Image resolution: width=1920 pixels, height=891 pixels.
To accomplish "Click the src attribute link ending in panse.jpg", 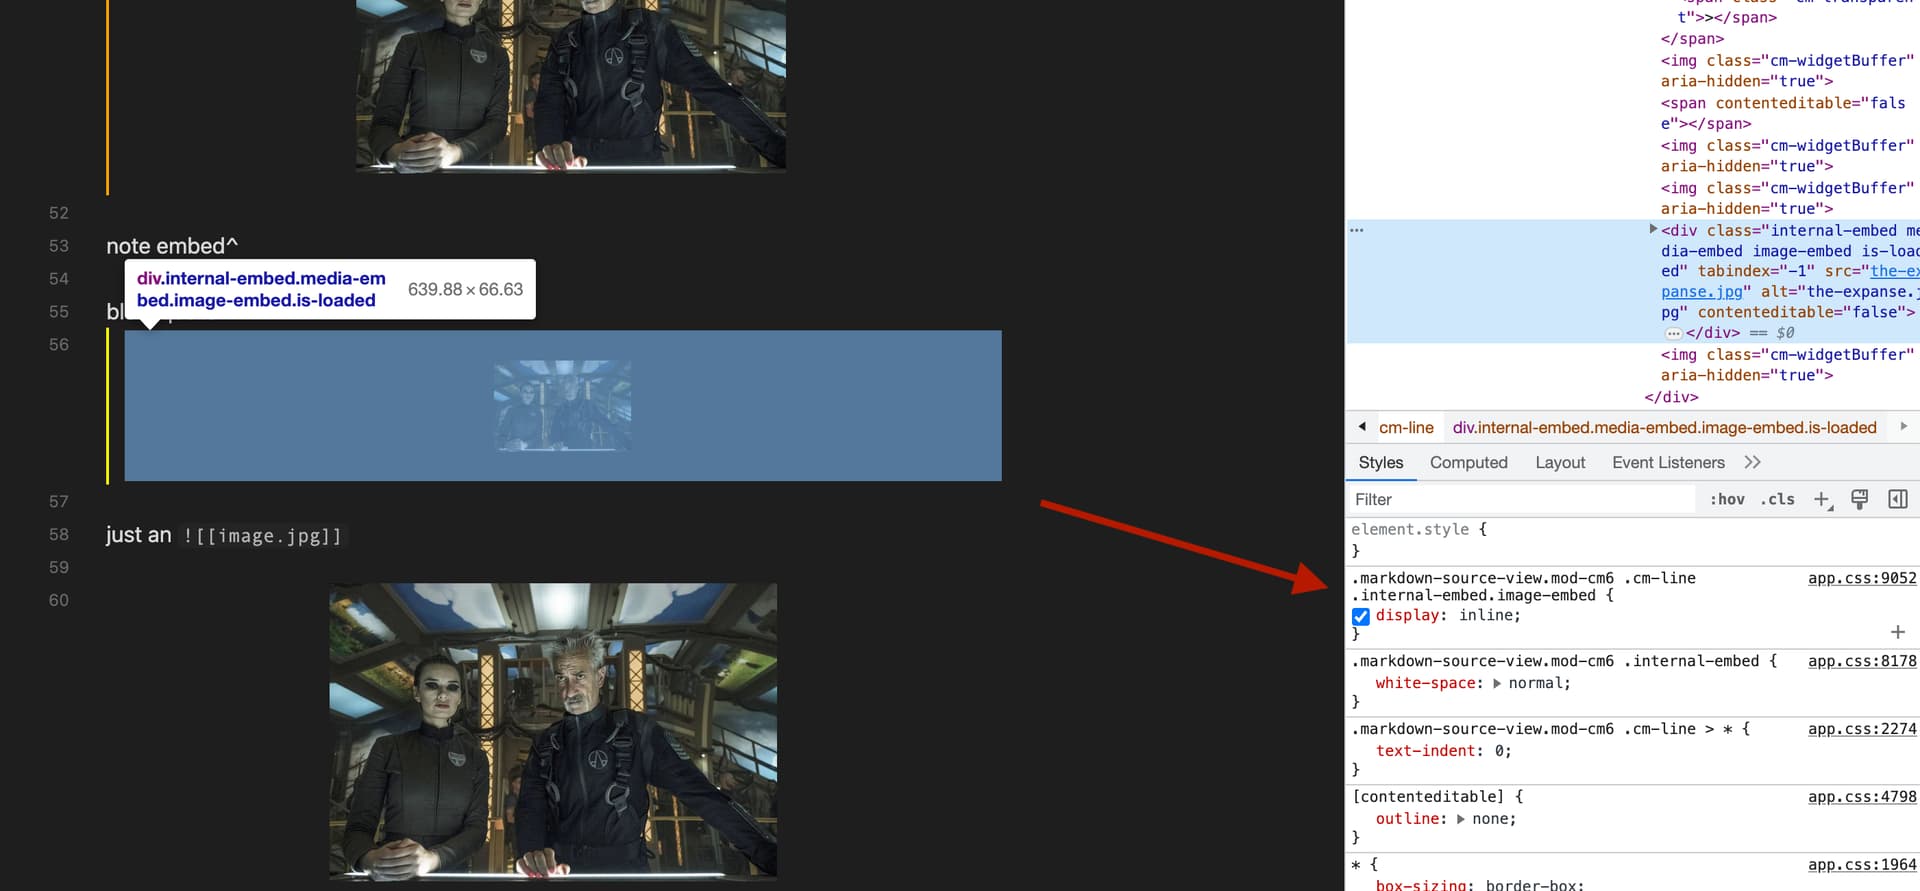I will (x=1700, y=292).
